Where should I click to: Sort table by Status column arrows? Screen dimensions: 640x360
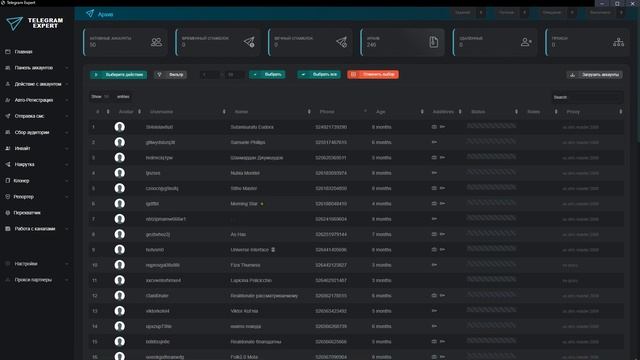516,112
